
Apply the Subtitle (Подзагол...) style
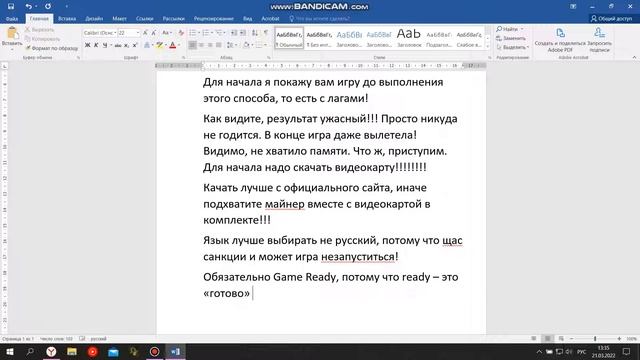click(439, 38)
